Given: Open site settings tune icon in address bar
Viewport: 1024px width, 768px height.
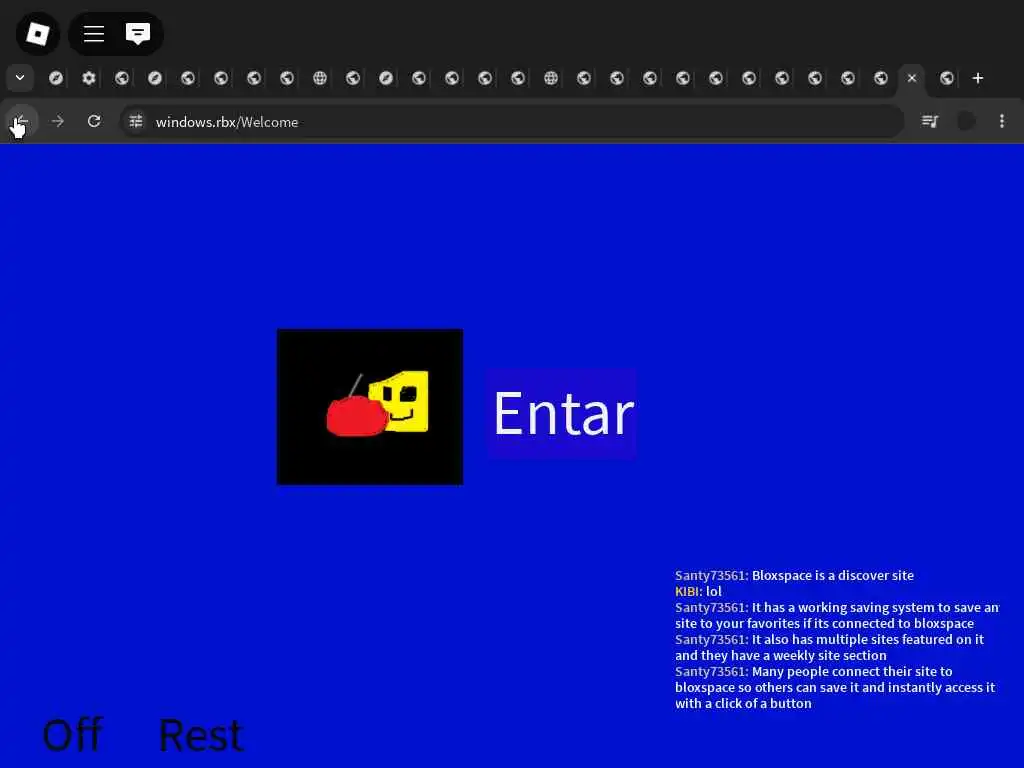Looking at the screenshot, I should tap(136, 121).
